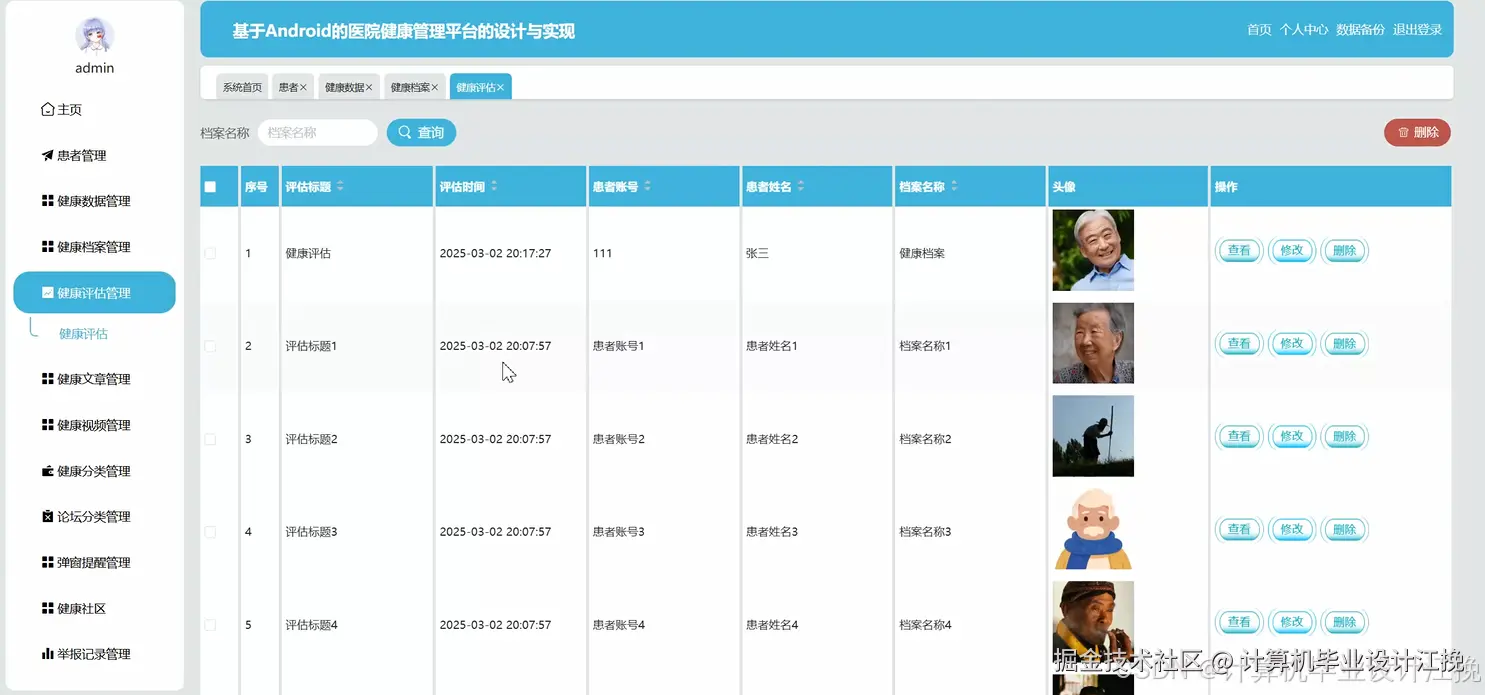This screenshot has height=695, width=1485.
Task: Check the checkbox for row 5
Action: coord(210,625)
